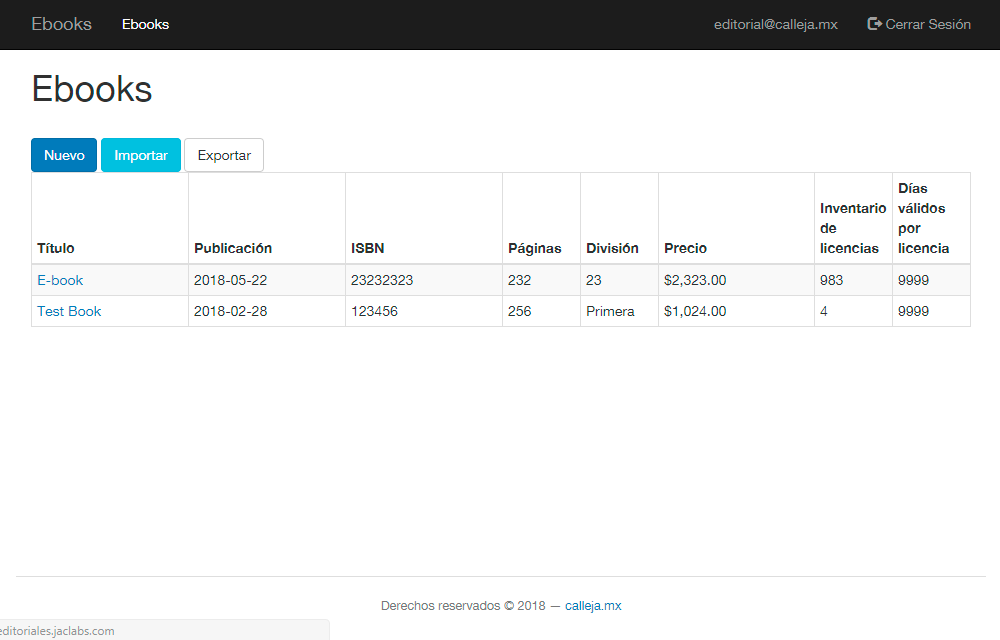Select the Ebooks navigation menu item

(145, 24)
